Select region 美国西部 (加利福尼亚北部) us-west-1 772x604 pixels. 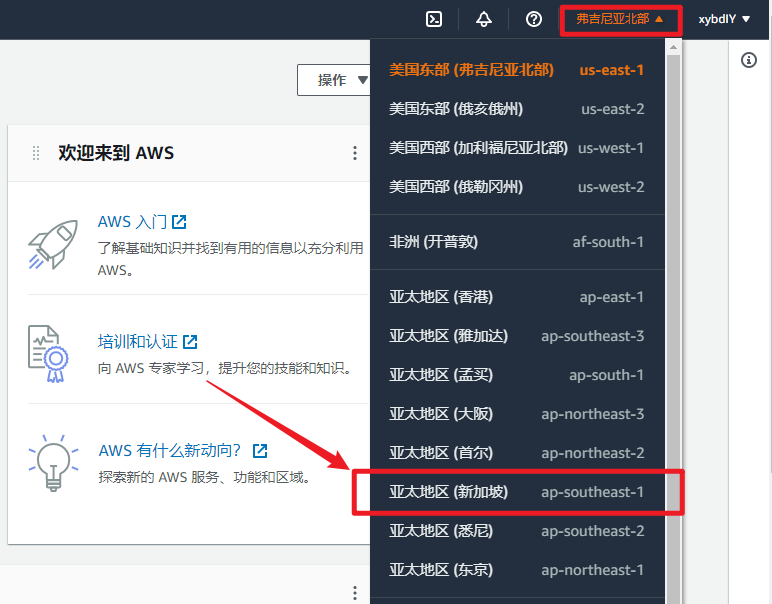pyautogui.click(x=517, y=148)
